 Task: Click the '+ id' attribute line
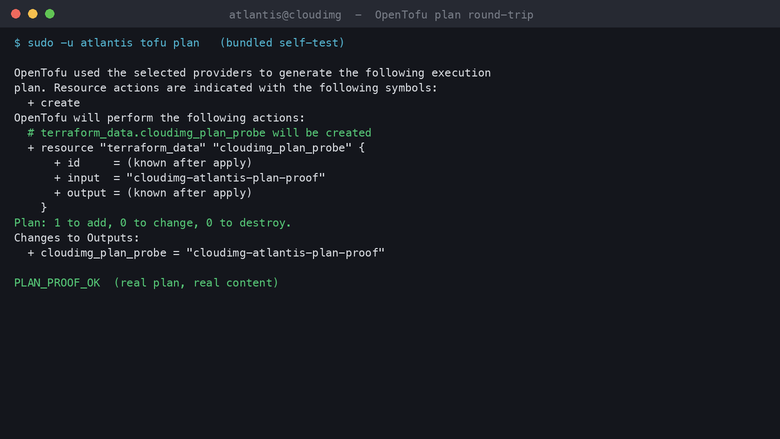click(x=153, y=163)
